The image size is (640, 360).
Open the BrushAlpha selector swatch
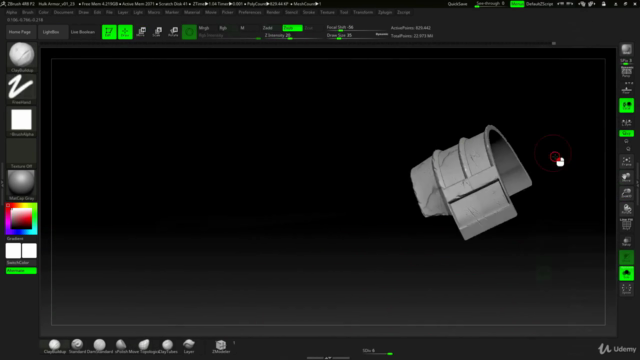[x=21, y=120]
